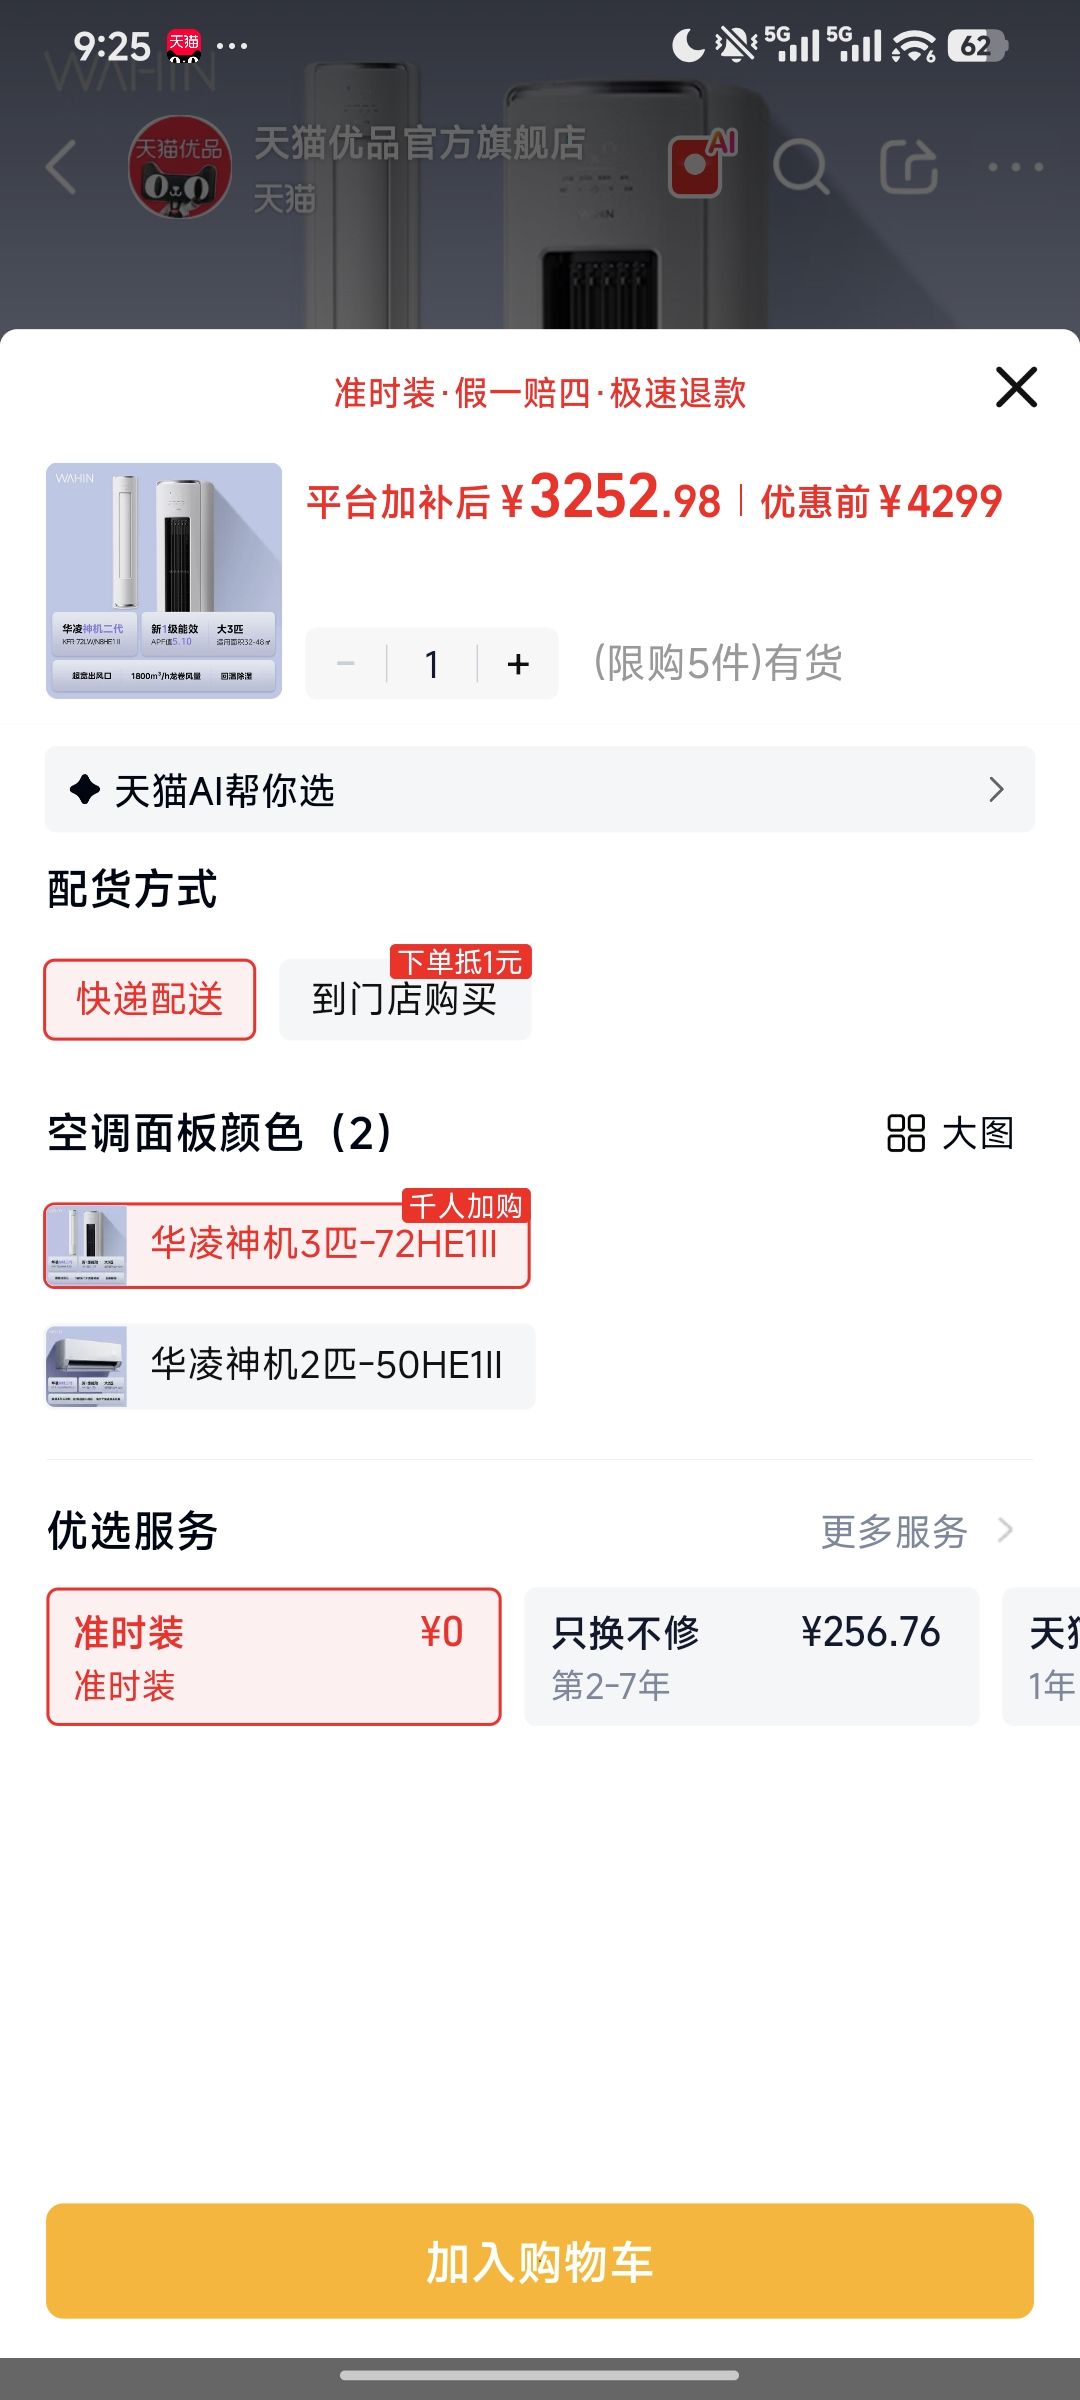1080x2400 pixels.
Task: Choose 华凌神机3匹-72HE1II model
Action: [287, 1245]
